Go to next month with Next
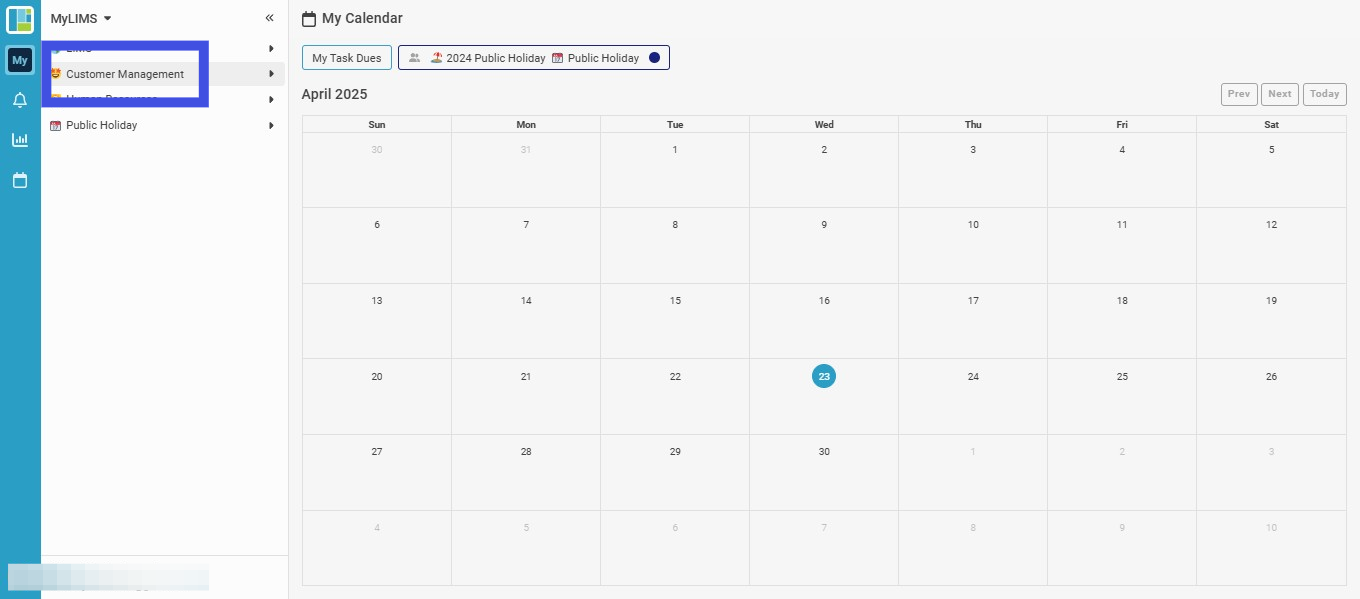Image resolution: width=1360 pixels, height=599 pixels. (1280, 94)
